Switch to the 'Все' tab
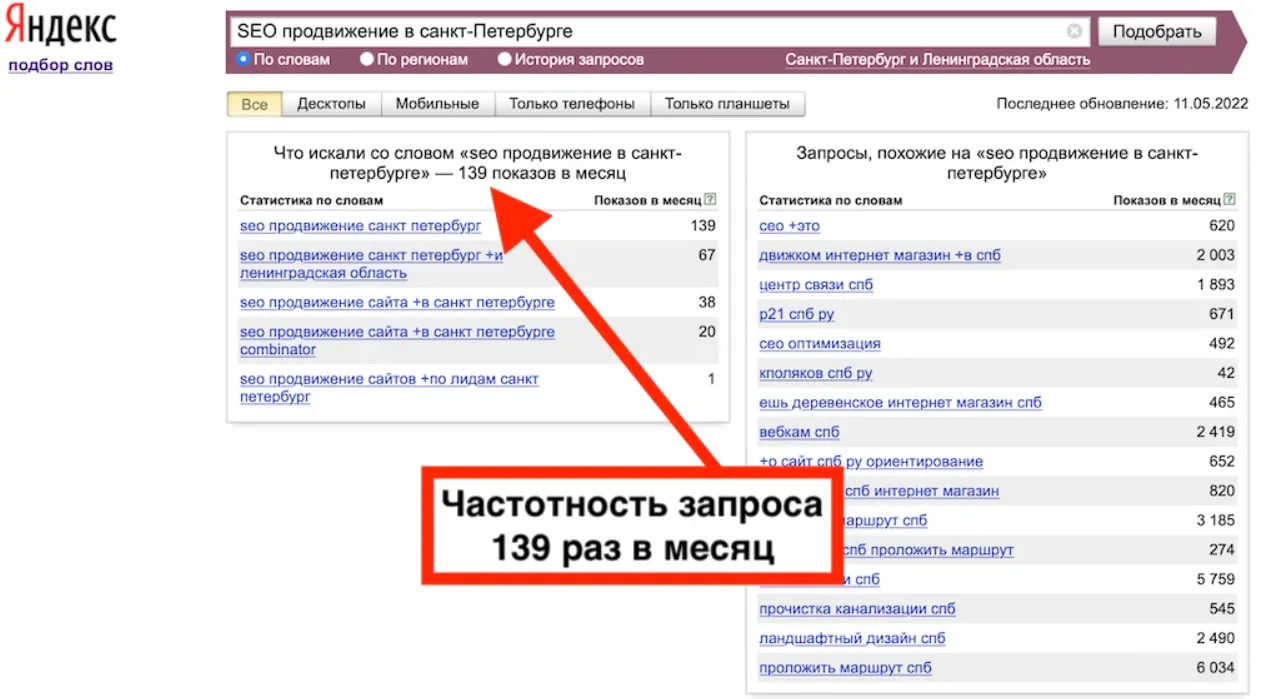Image resolution: width=1264 pixels, height=699 pixels. [x=254, y=104]
